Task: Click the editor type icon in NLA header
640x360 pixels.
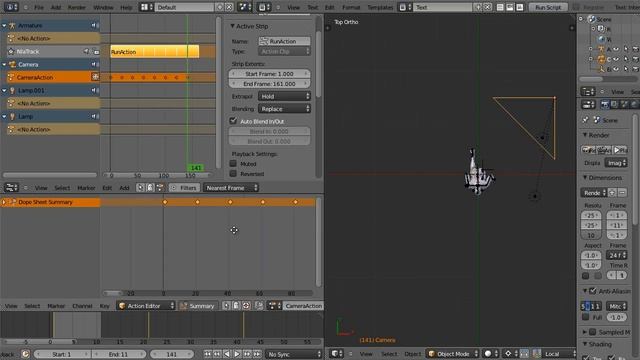Action: click(11, 188)
